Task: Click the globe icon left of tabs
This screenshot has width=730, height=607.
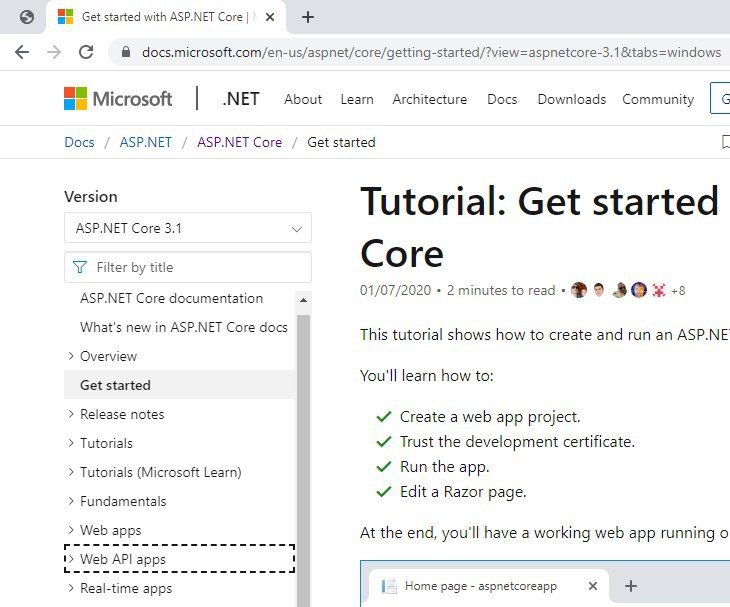Action: tap(27, 17)
